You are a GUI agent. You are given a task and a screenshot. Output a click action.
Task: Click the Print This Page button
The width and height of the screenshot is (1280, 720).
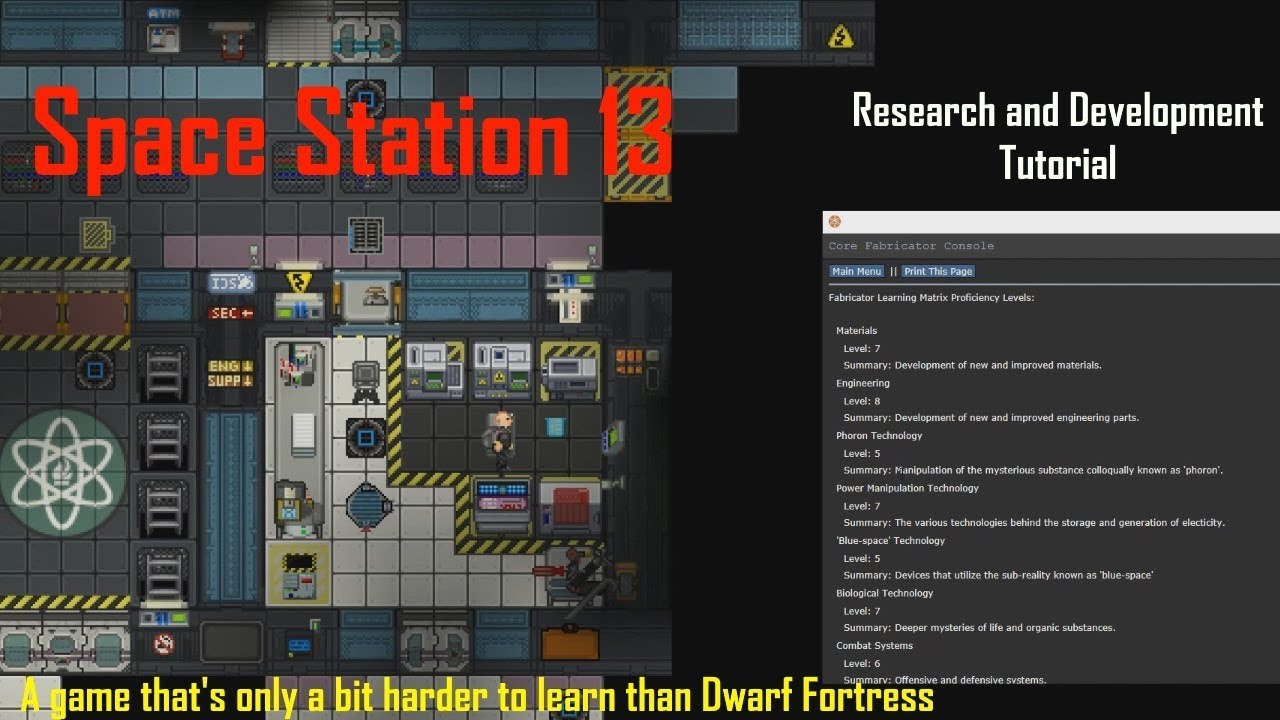[x=938, y=271]
